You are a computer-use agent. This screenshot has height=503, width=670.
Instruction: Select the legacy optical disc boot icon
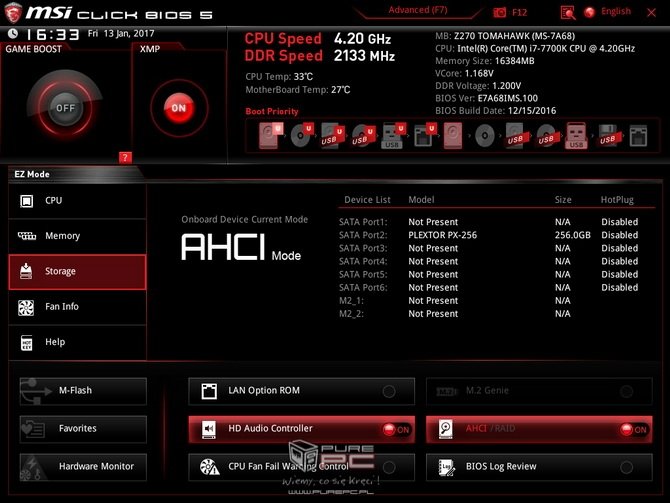point(485,136)
